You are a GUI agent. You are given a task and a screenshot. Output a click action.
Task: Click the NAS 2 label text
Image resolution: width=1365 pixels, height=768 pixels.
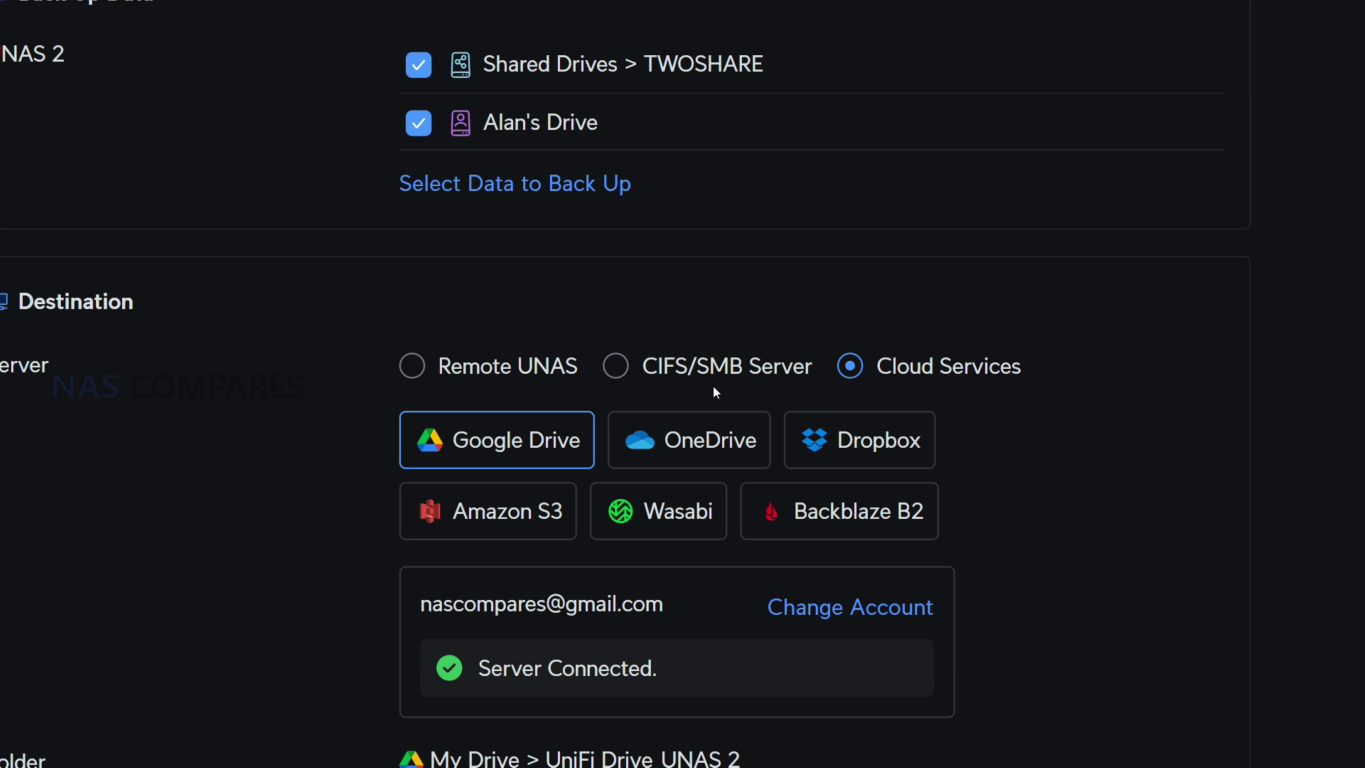(32, 54)
